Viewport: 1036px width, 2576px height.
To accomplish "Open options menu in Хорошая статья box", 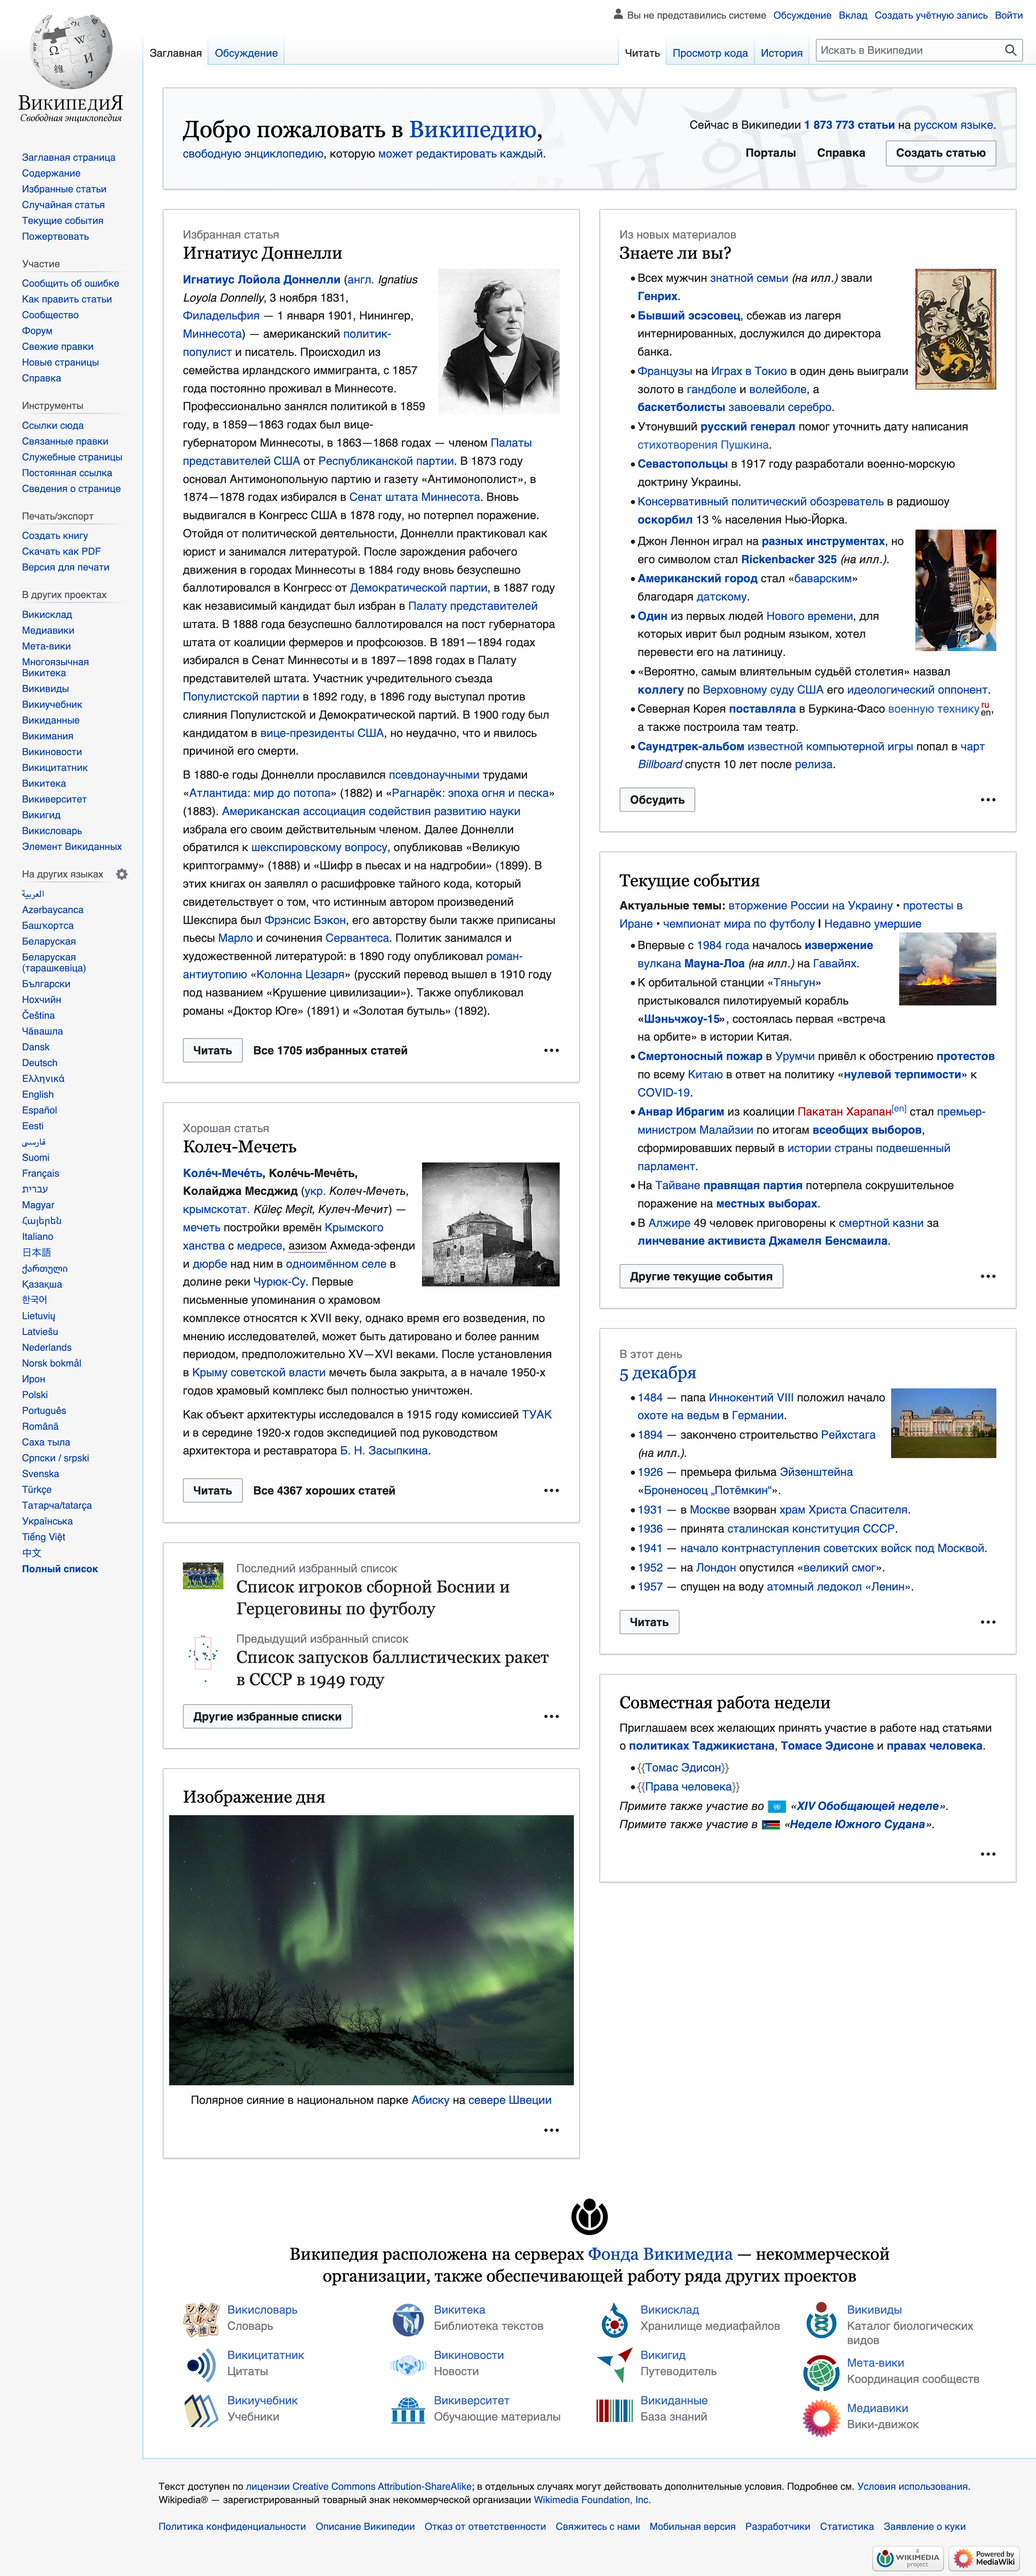I will coord(551,1490).
